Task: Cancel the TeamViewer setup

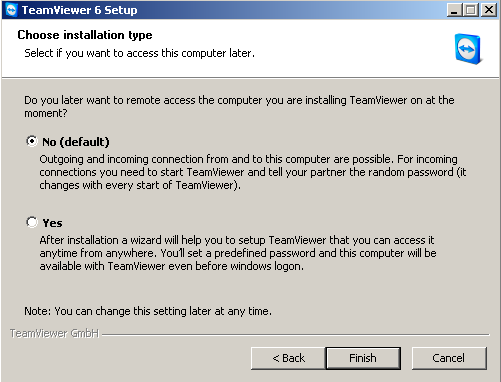Action: [x=449, y=358]
